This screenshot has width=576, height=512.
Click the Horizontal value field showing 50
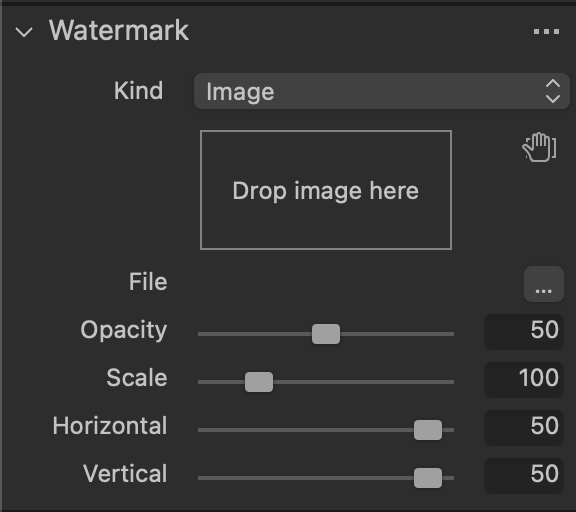pos(524,428)
